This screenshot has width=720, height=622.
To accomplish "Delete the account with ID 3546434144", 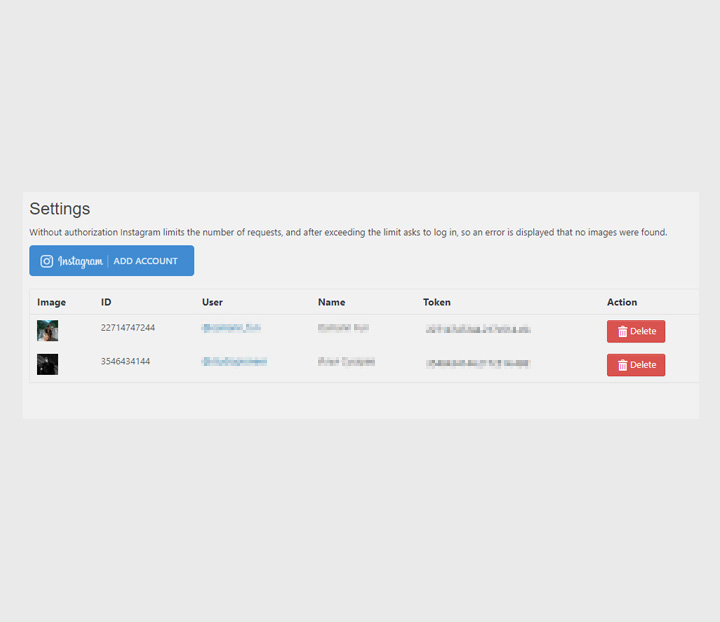I will [x=636, y=365].
